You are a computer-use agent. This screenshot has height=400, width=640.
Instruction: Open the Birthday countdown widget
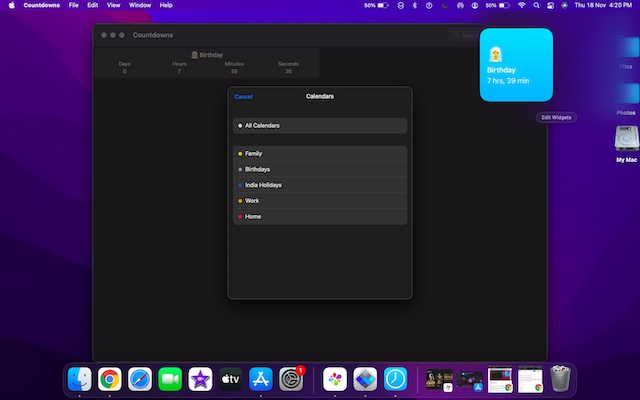[516, 65]
